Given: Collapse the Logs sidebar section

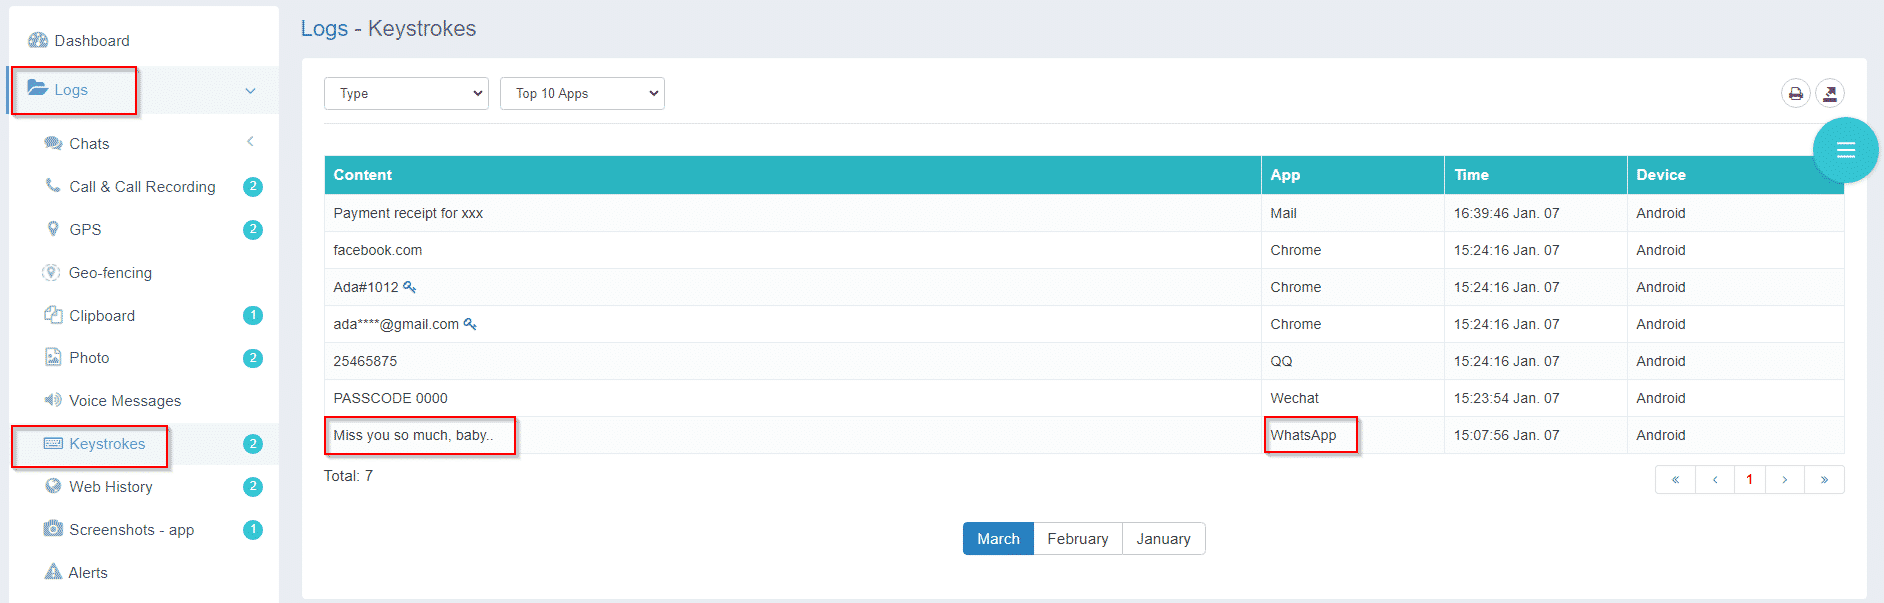Looking at the screenshot, I should tap(250, 91).
